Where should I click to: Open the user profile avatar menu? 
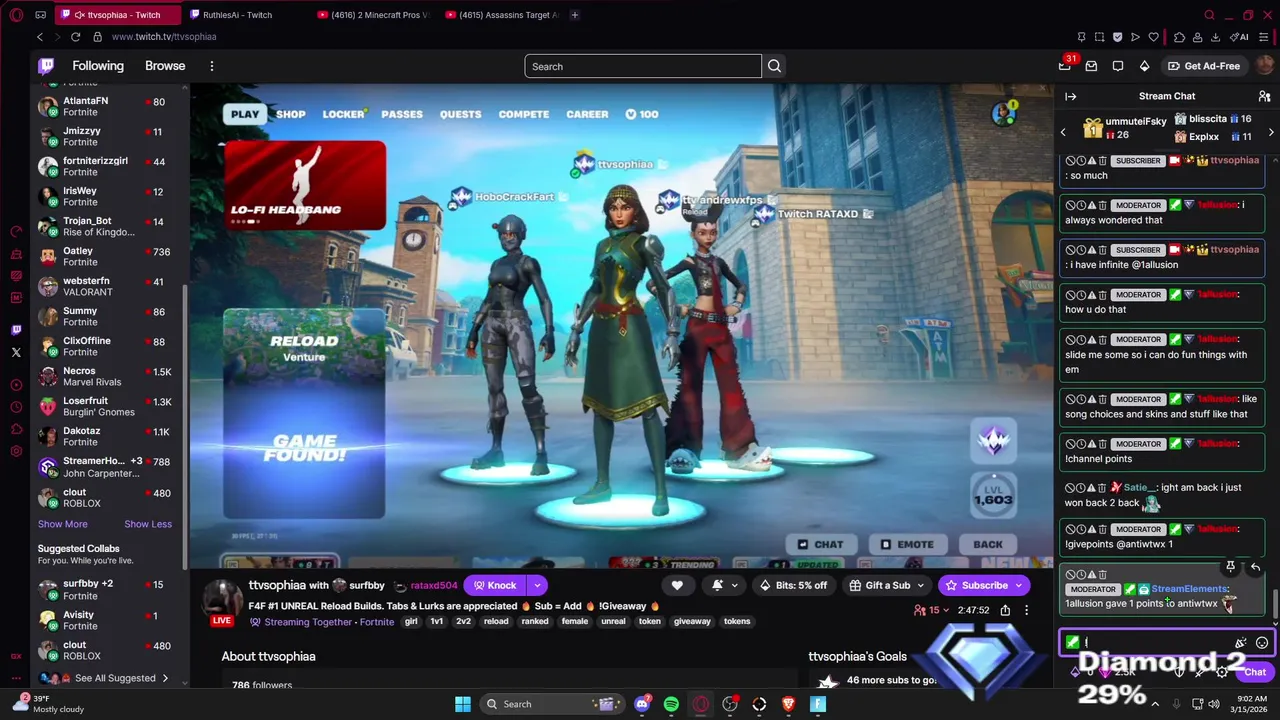(1264, 66)
